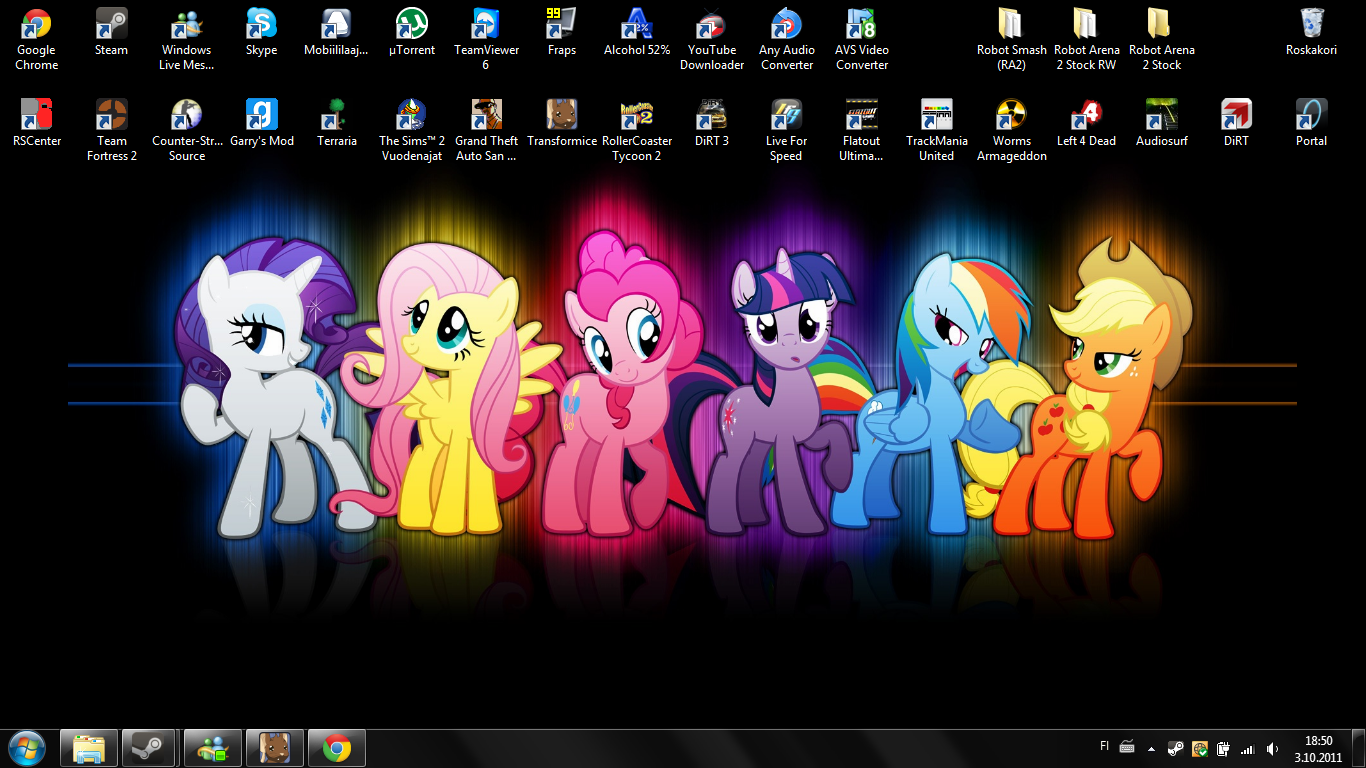Click the orange globe security tray icon
The height and width of the screenshot is (768, 1366).
(1200, 748)
